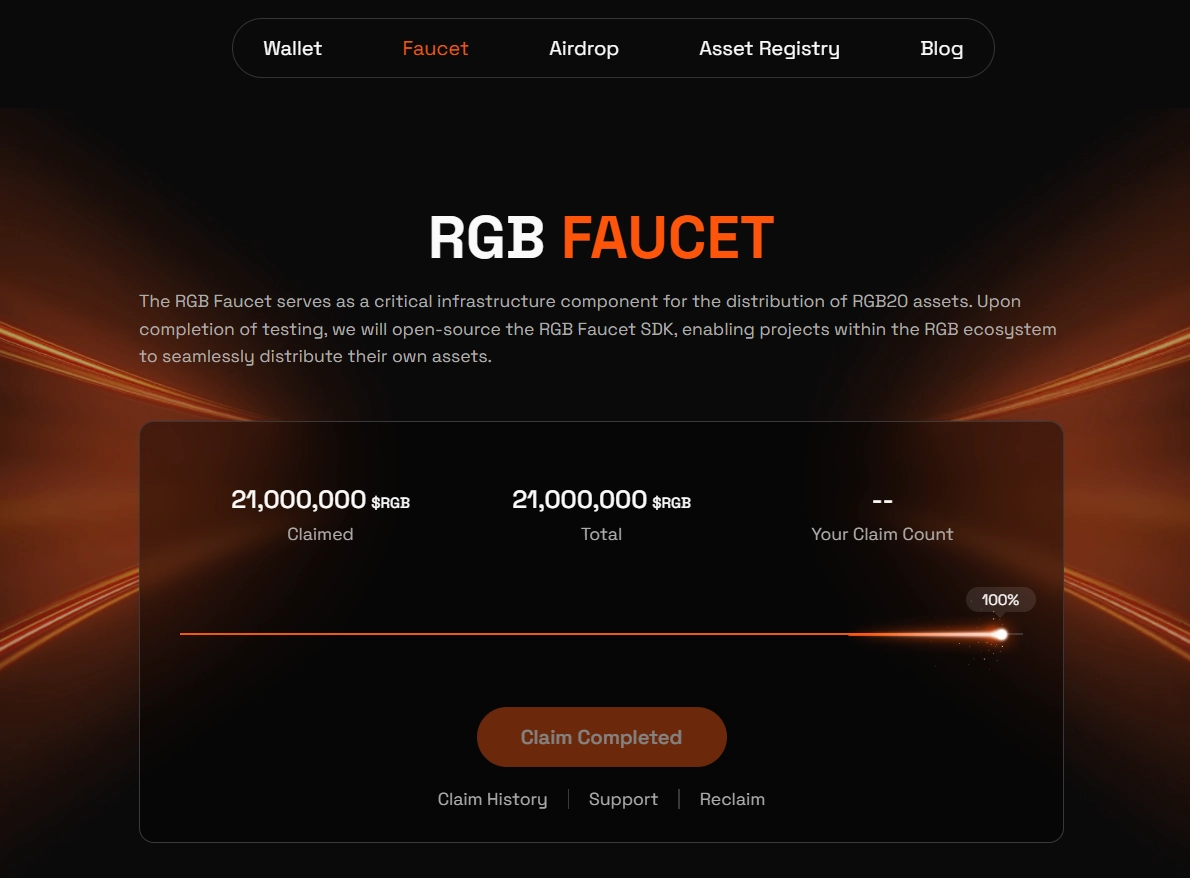The width and height of the screenshot is (1190, 878).
Task: Click the 100% progress badge
Action: [x=1000, y=599]
